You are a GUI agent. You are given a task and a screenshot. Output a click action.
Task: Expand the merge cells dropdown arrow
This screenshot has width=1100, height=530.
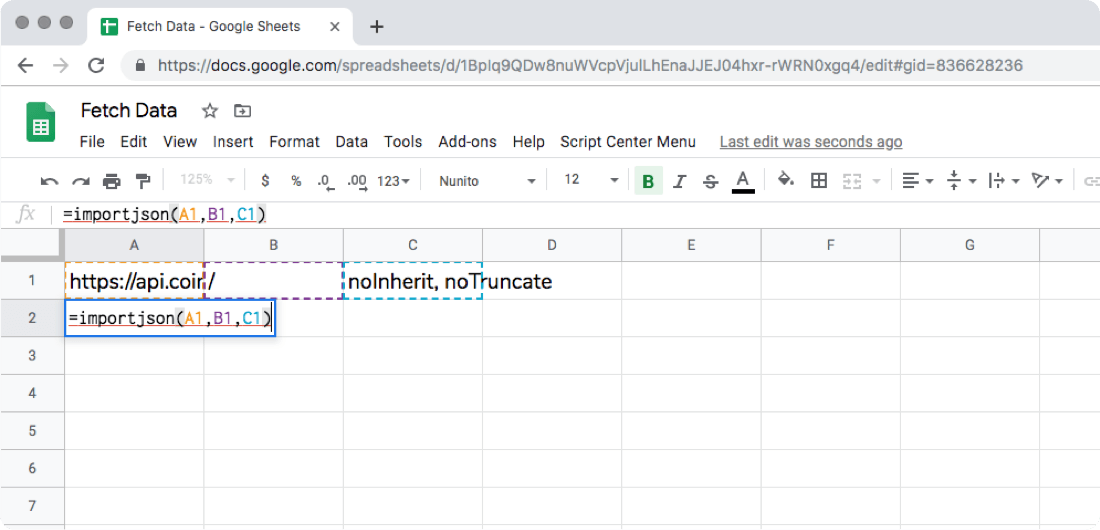click(876, 181)
